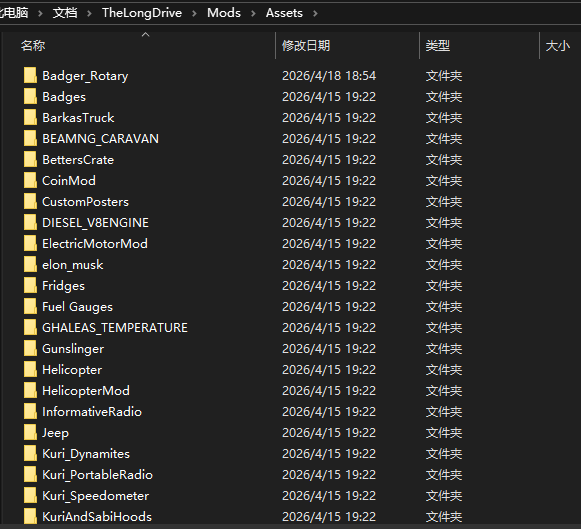Expand the chevron after Assets in breadcrumb
This screenshot has width=581, height=529.
tap(315, 13)
